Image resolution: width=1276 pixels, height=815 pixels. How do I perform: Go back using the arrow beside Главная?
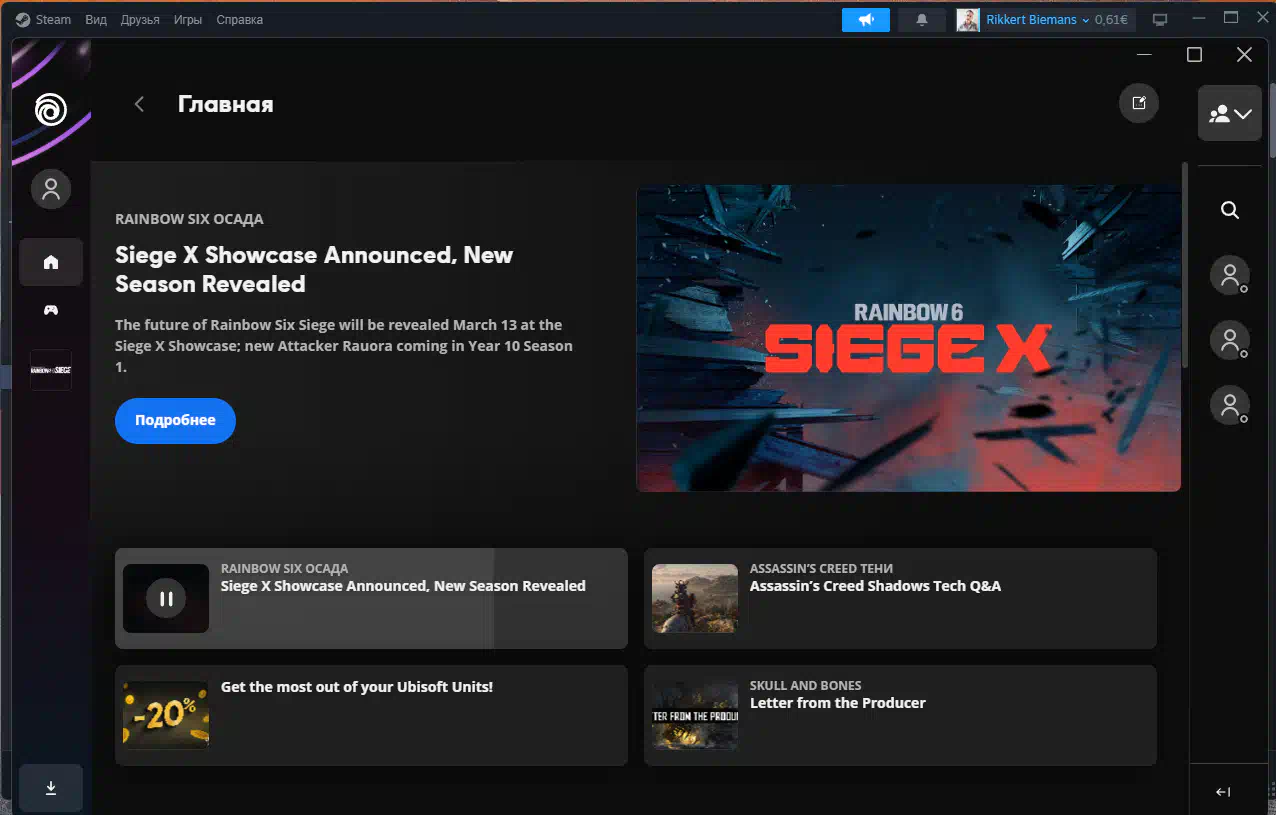click(139, 104)
